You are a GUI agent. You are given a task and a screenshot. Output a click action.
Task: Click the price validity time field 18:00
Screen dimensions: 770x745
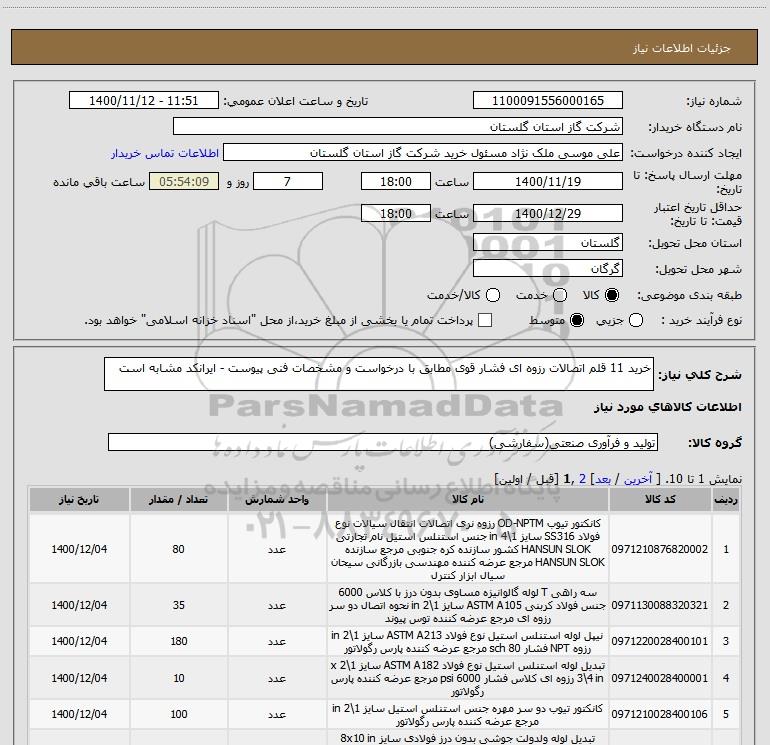(396, 213)
